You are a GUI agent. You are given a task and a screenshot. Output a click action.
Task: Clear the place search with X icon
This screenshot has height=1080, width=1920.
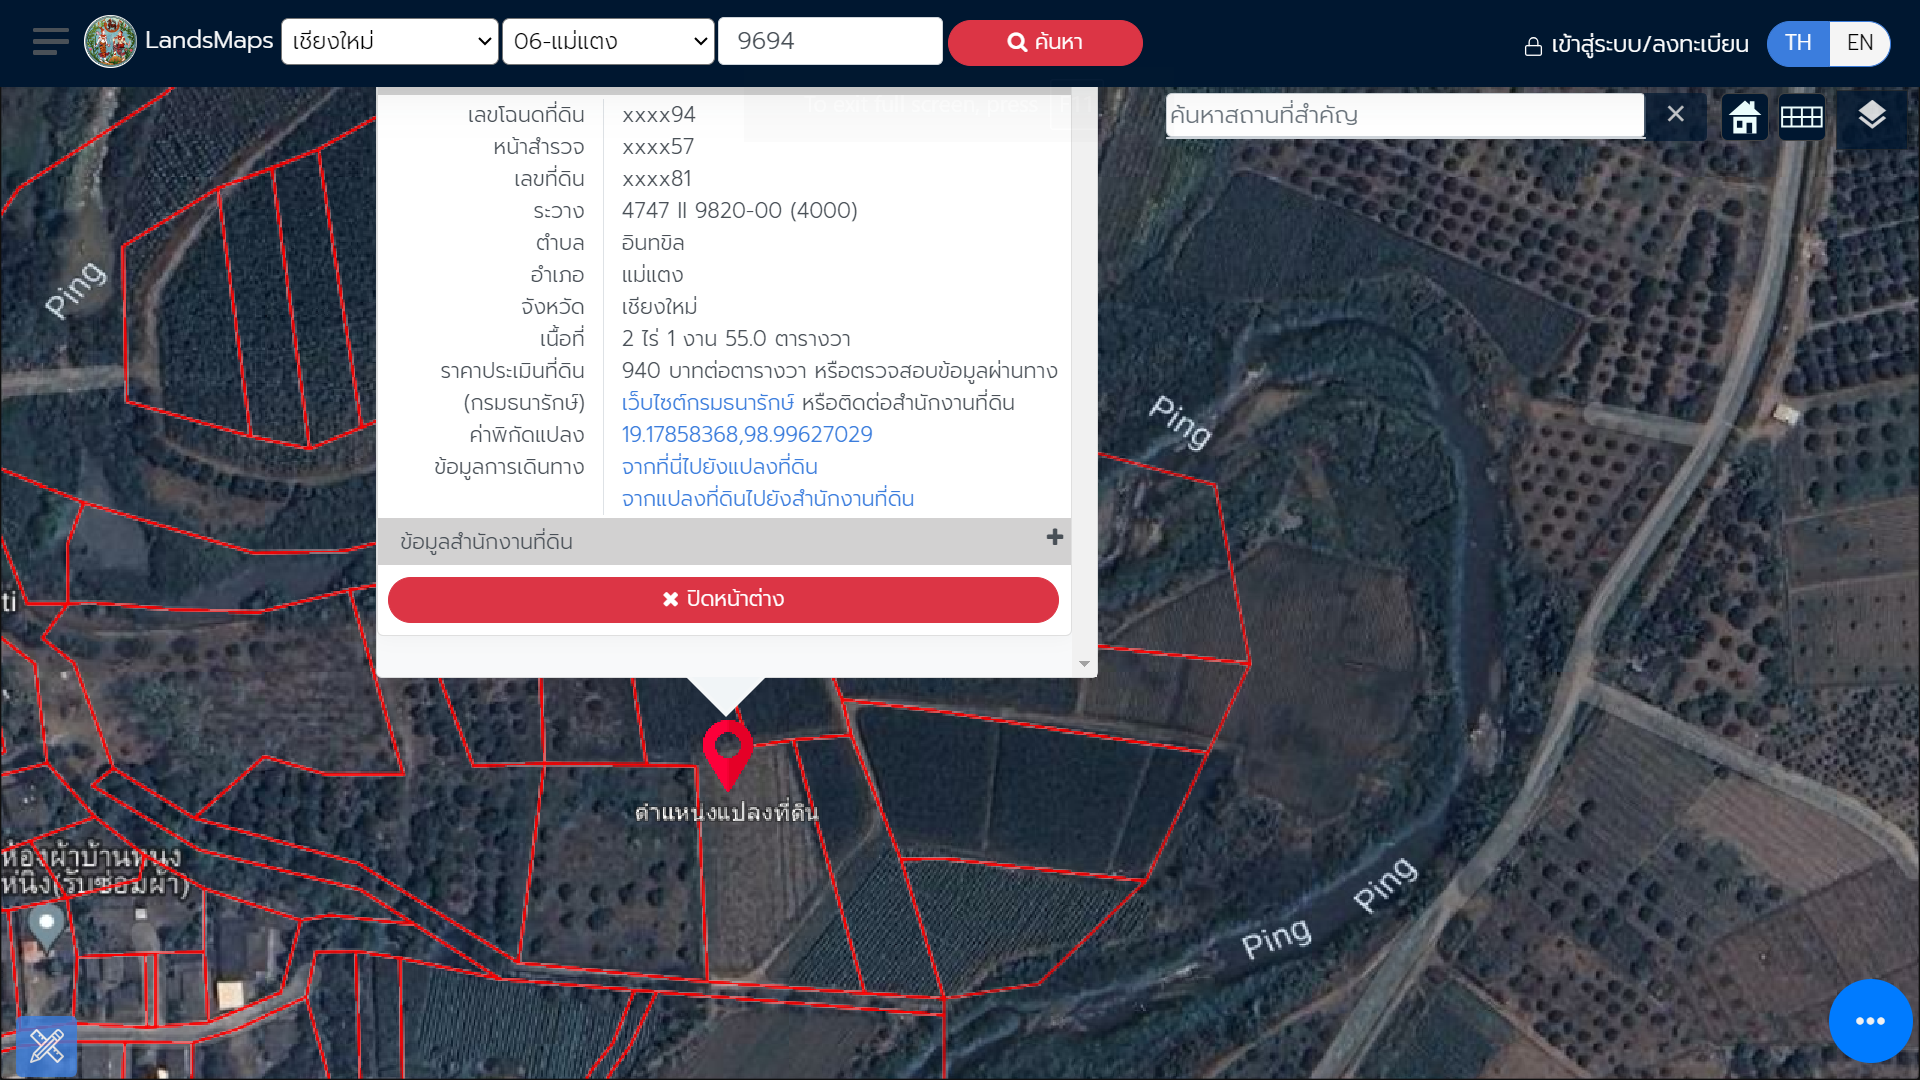(1675, 114)
